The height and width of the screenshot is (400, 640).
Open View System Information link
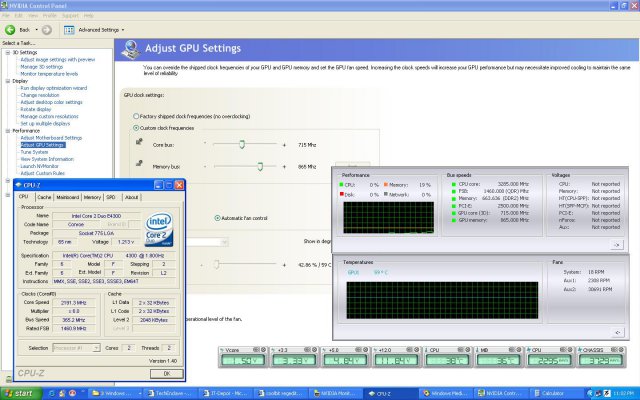coord(47,159)
